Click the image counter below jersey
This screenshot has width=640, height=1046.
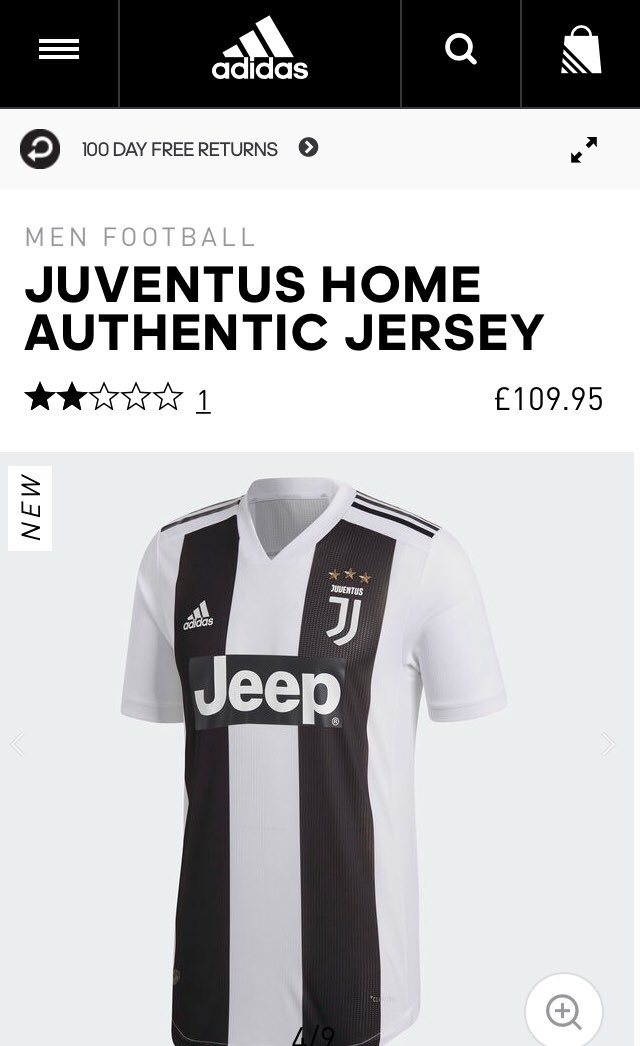click(312, 1036)
